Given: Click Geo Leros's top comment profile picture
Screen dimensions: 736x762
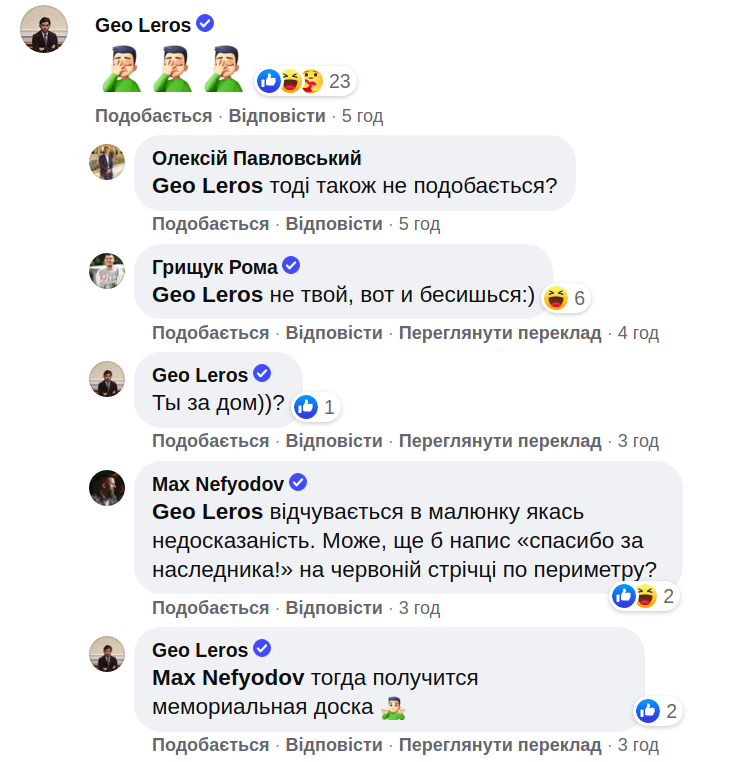Looking at the screenshot, I should click(x=44, y=29).
